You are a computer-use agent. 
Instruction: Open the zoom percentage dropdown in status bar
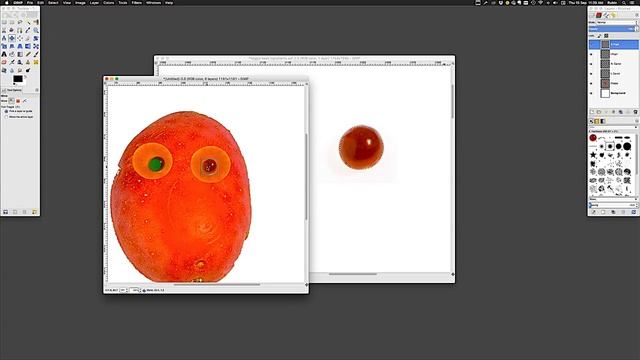click(135, 290)
